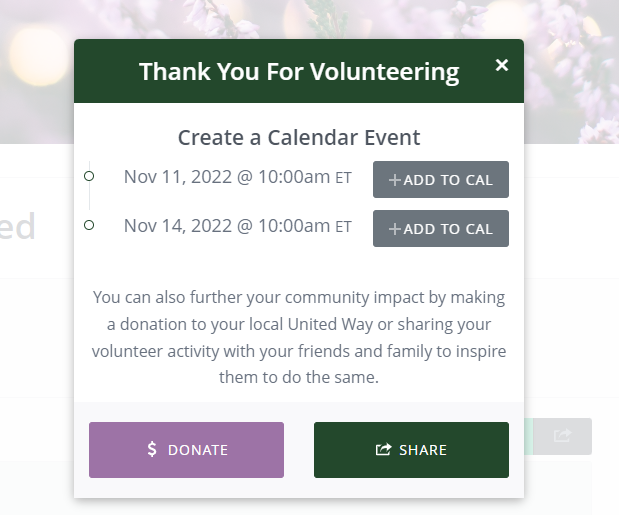
Task: Click the Thank You For Volunteering title
Action: tap(299, 72)
